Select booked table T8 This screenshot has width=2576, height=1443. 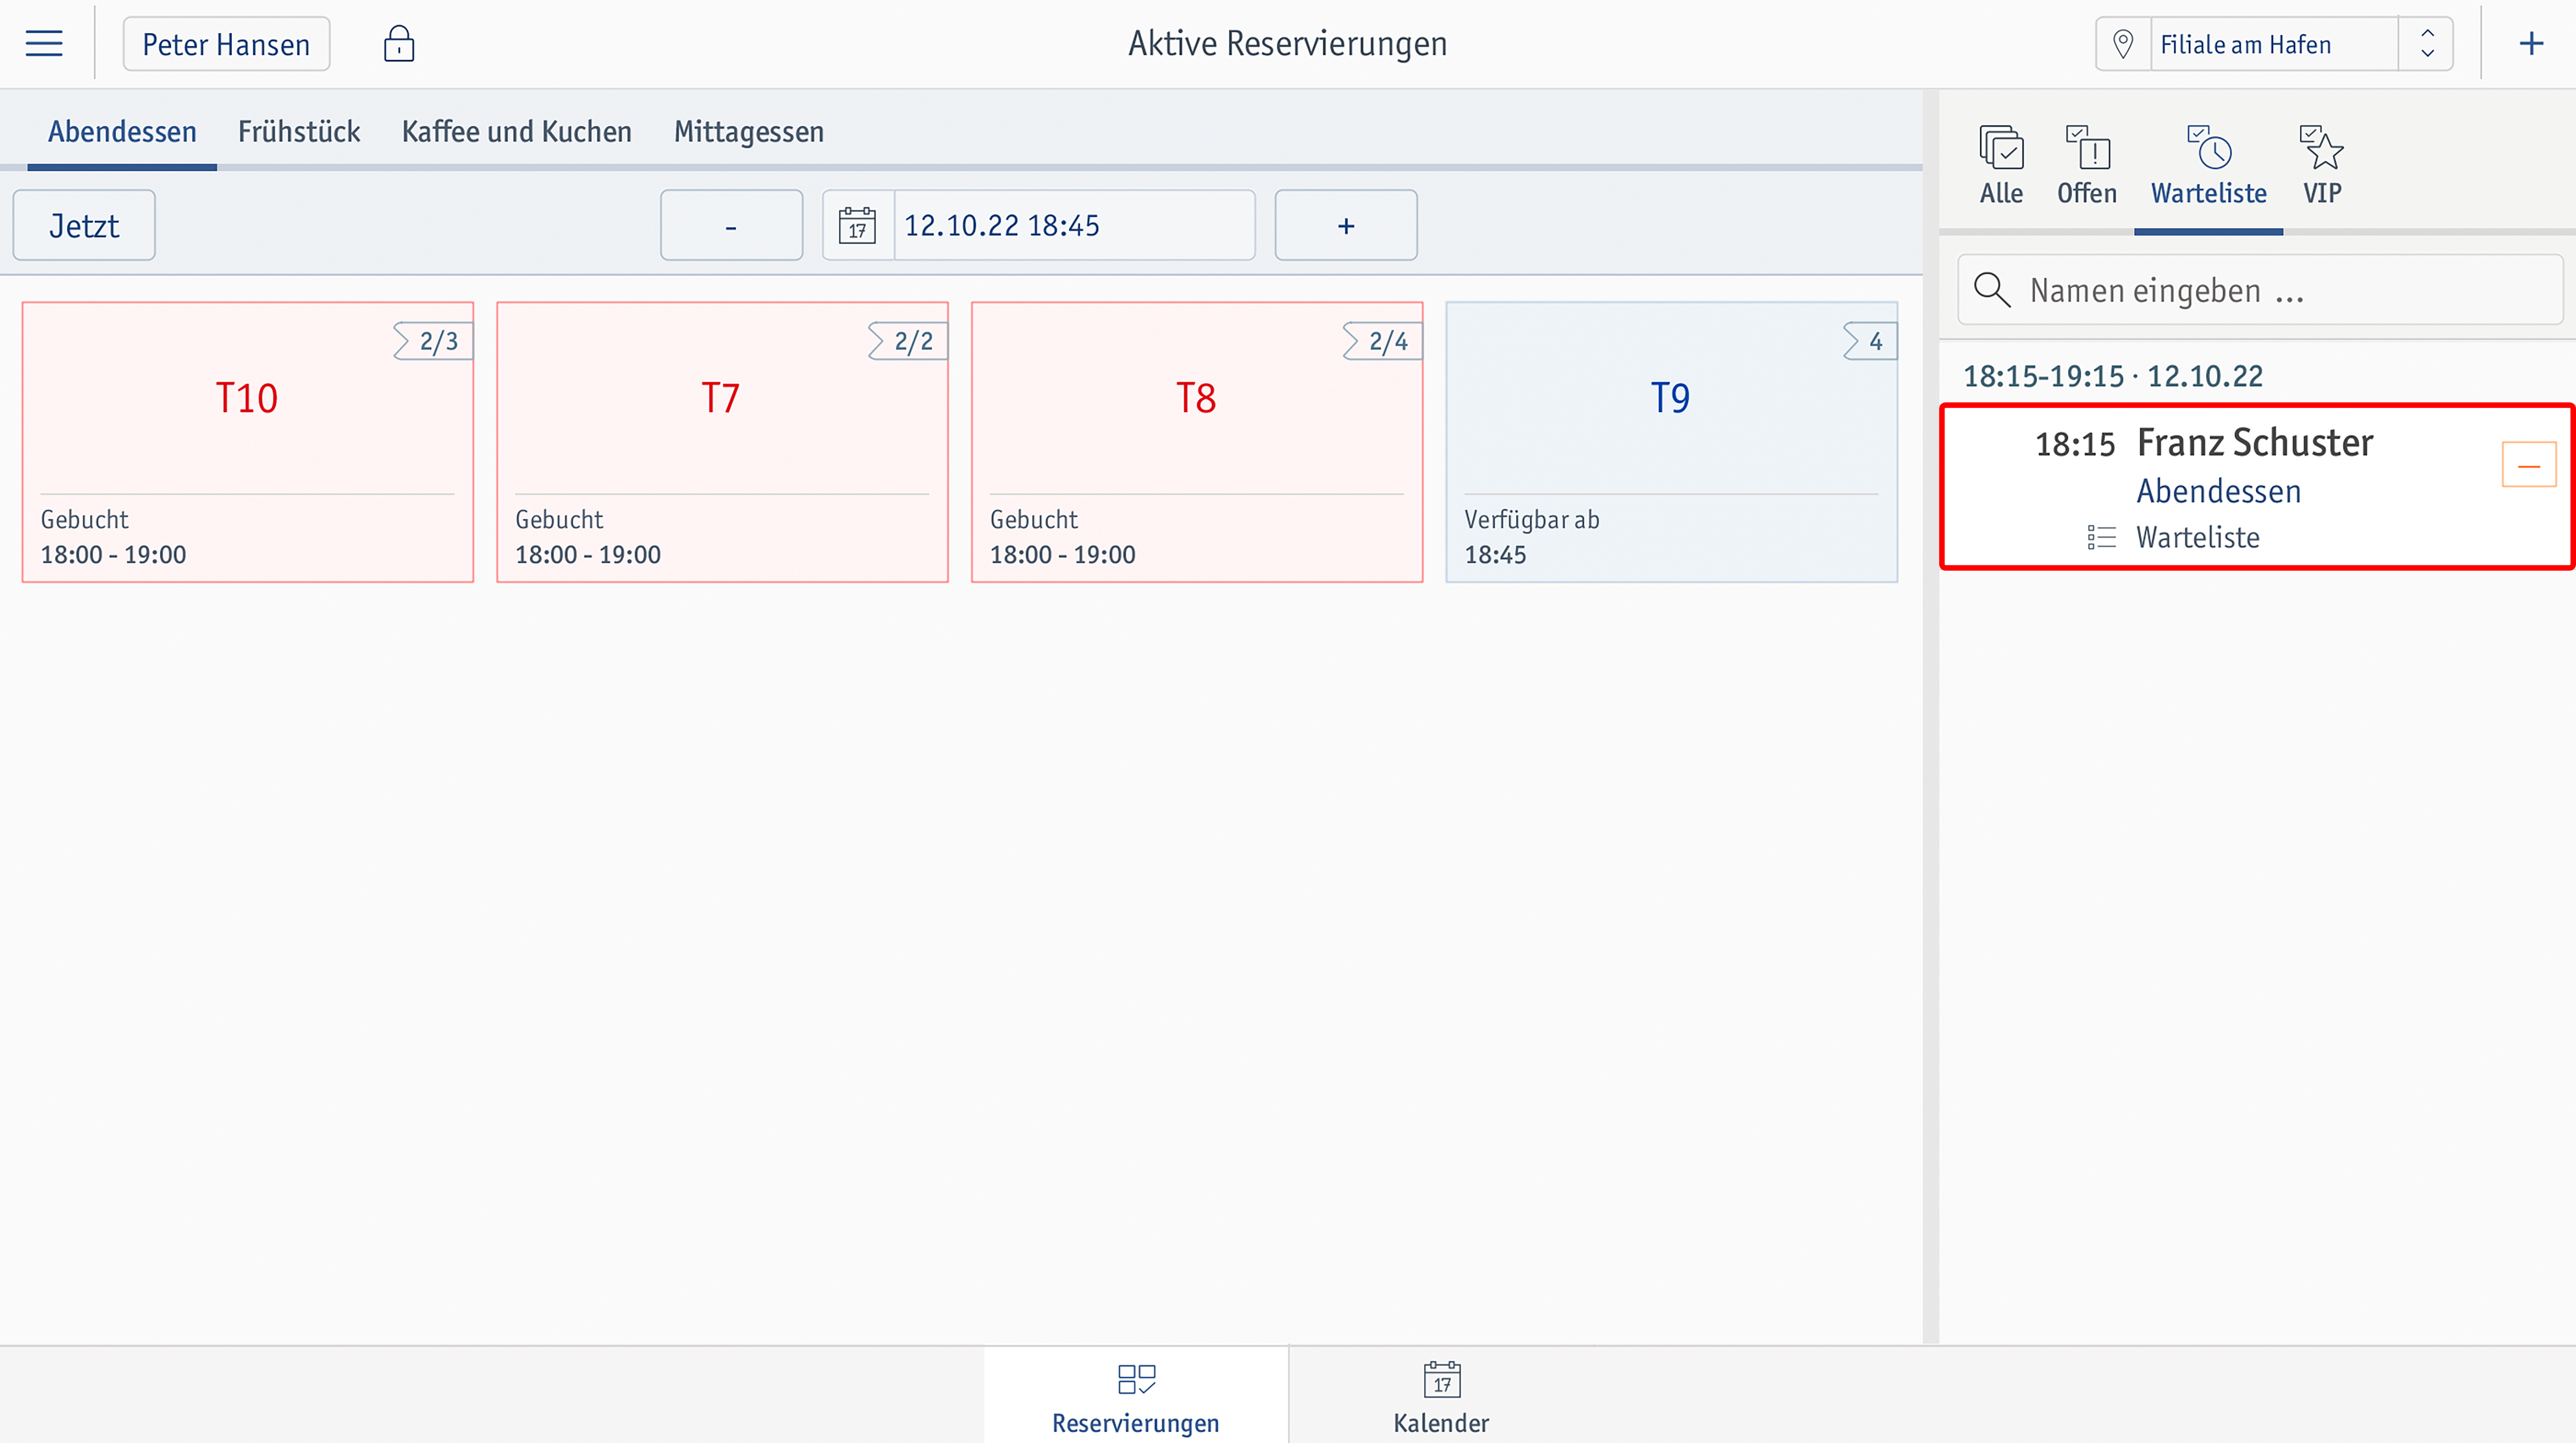point(1197,442)
